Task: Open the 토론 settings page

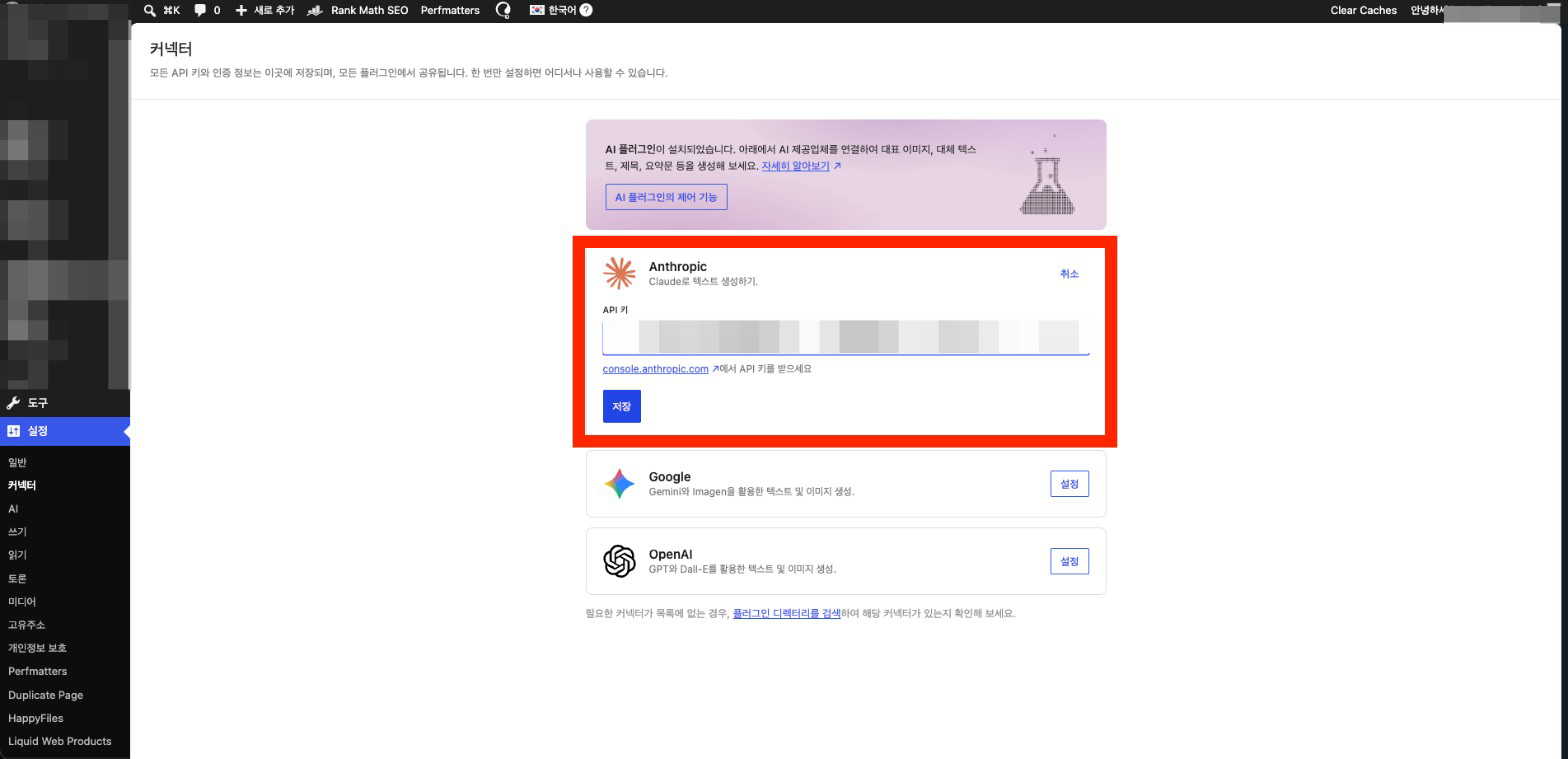Action: click(17, 579)
